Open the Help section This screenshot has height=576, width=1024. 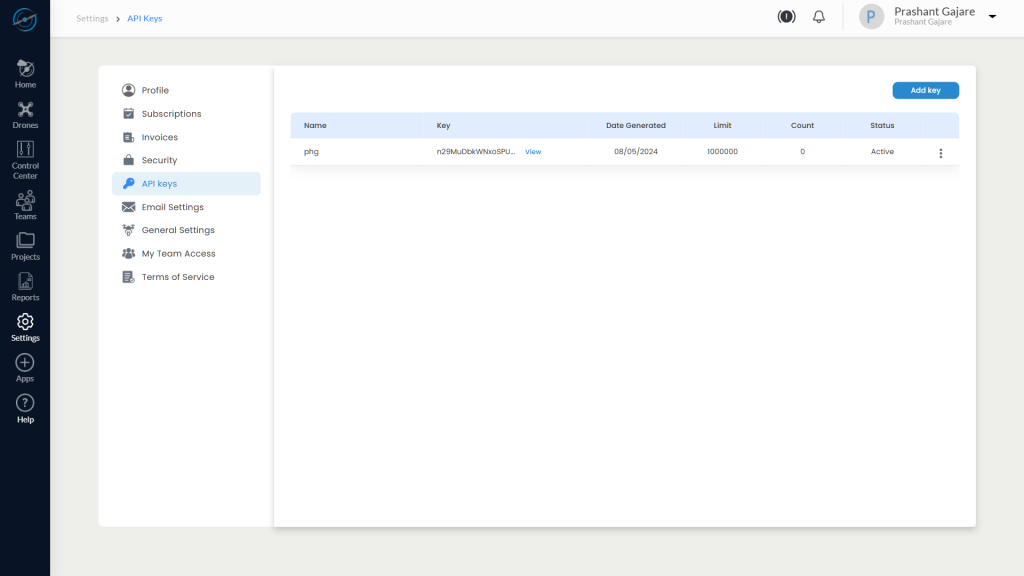[x=25, y=406]
